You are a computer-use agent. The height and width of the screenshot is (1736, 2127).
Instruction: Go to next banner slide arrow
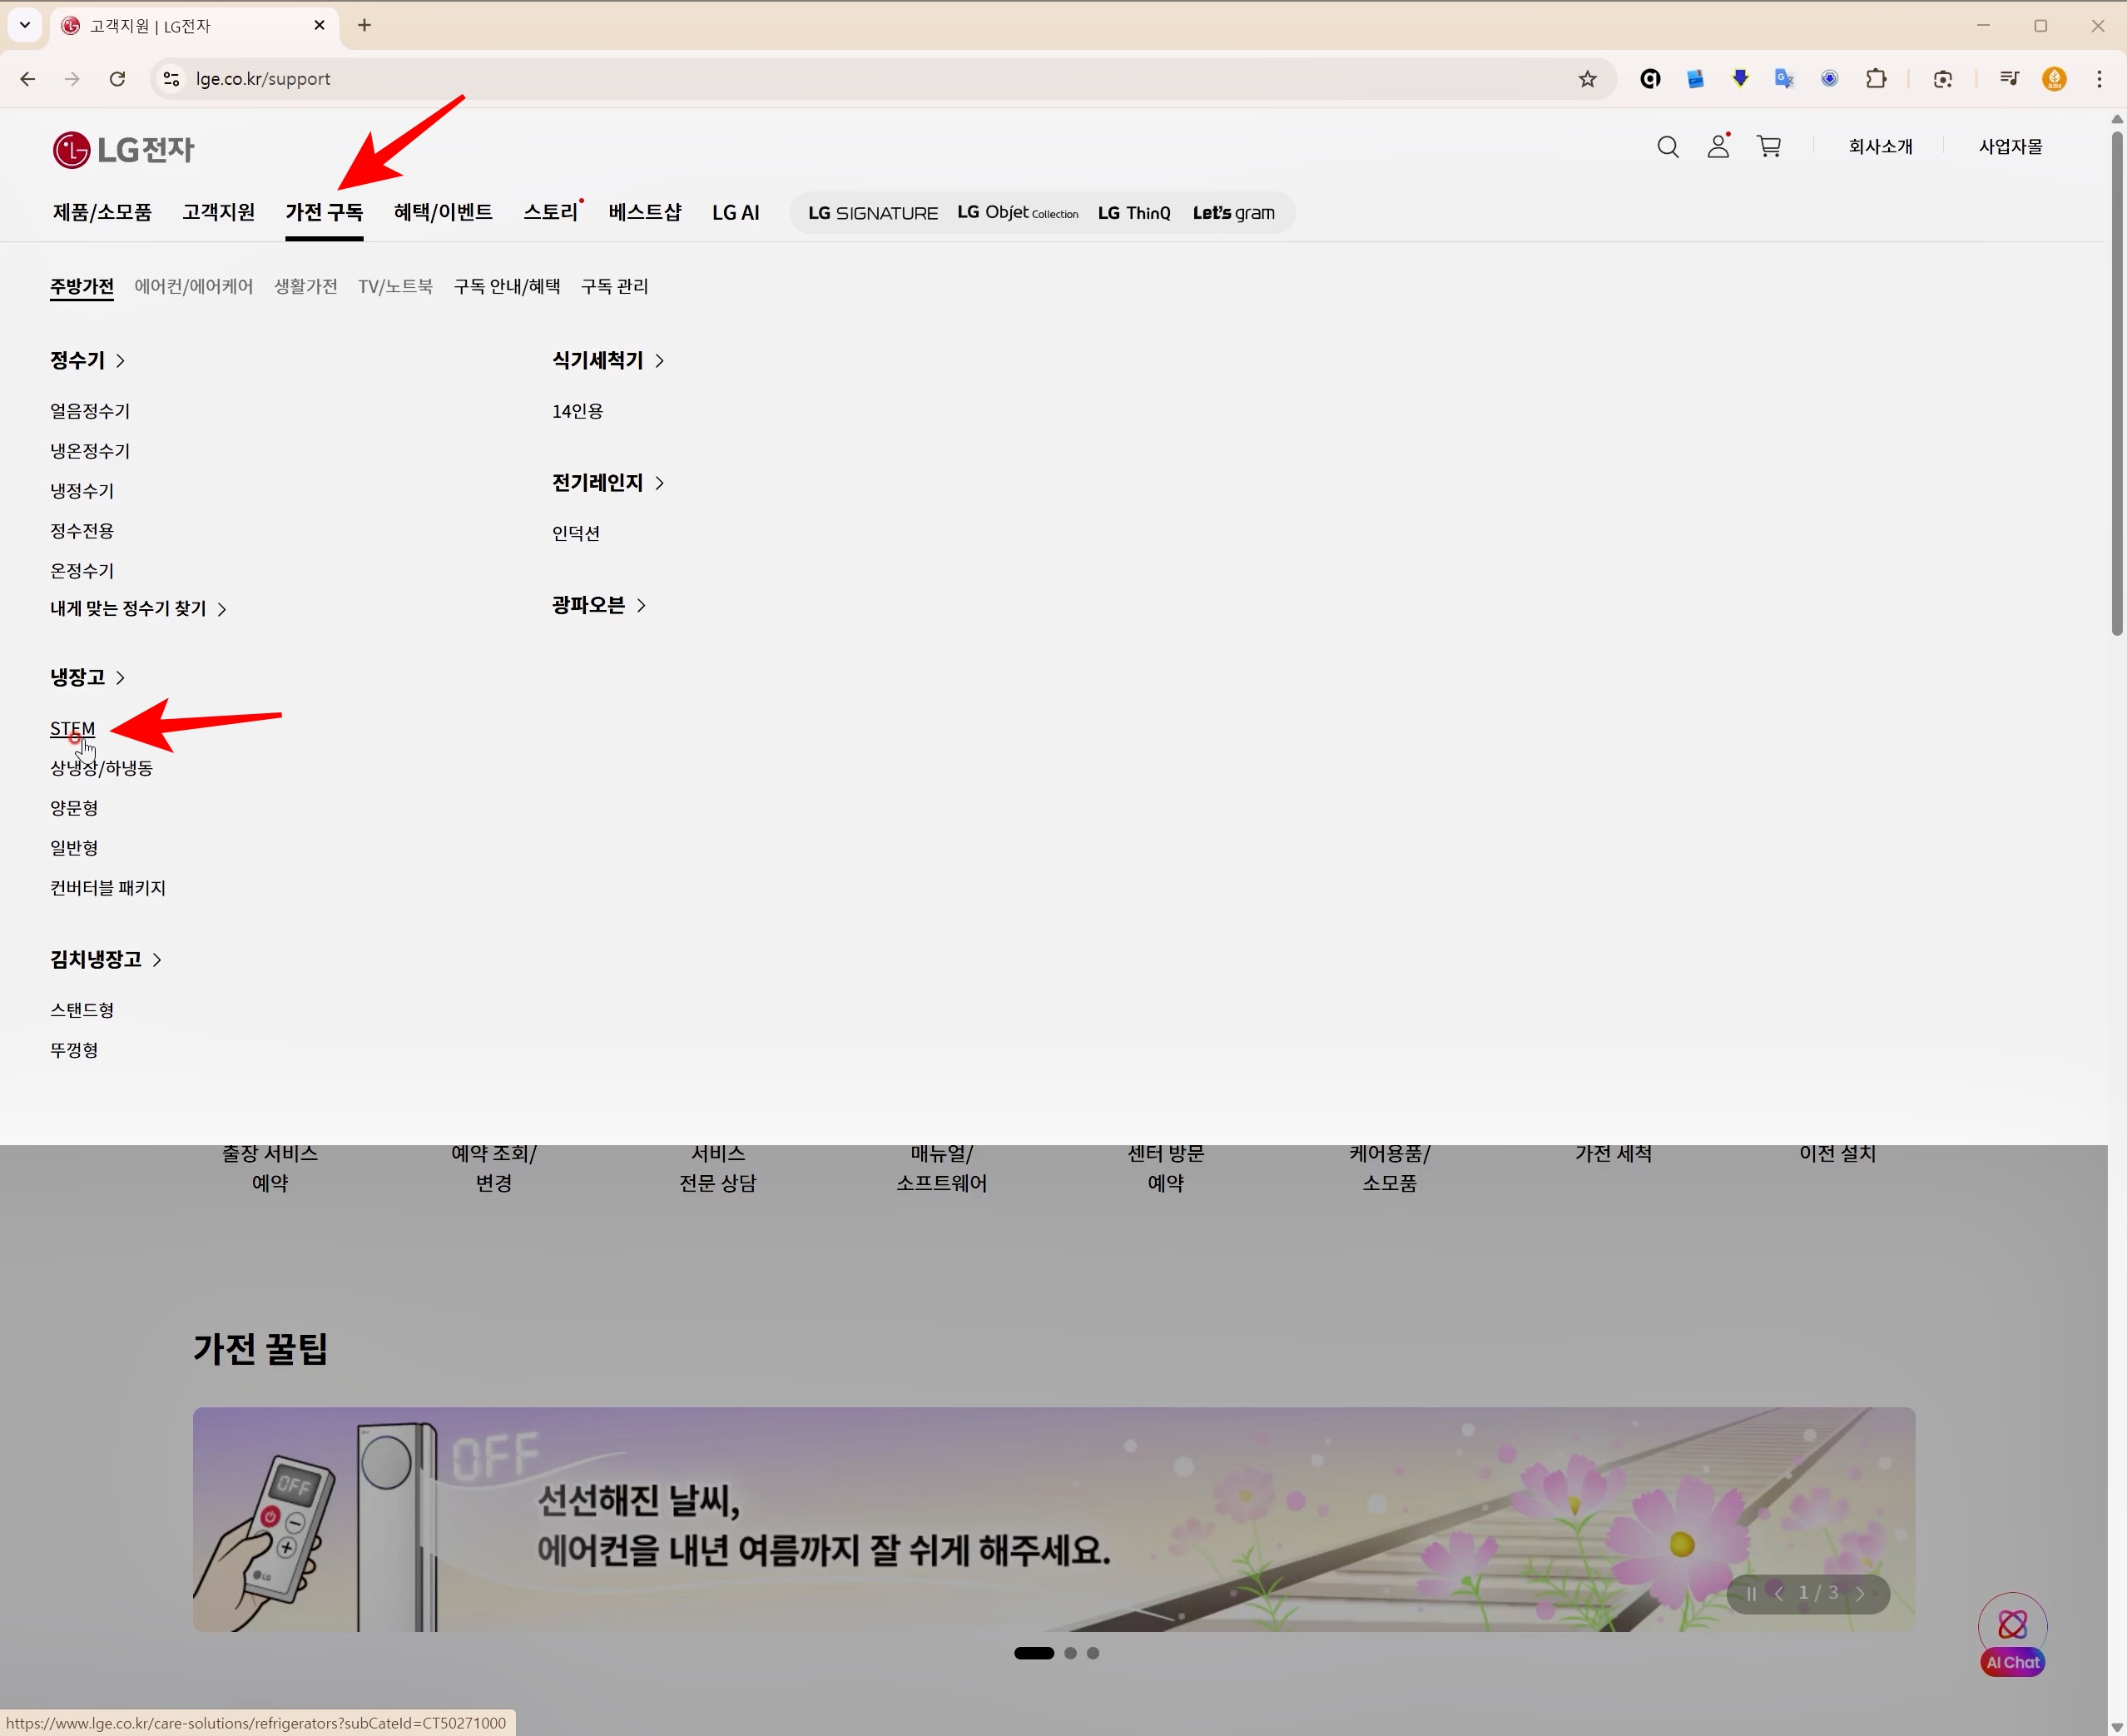1860,1594
